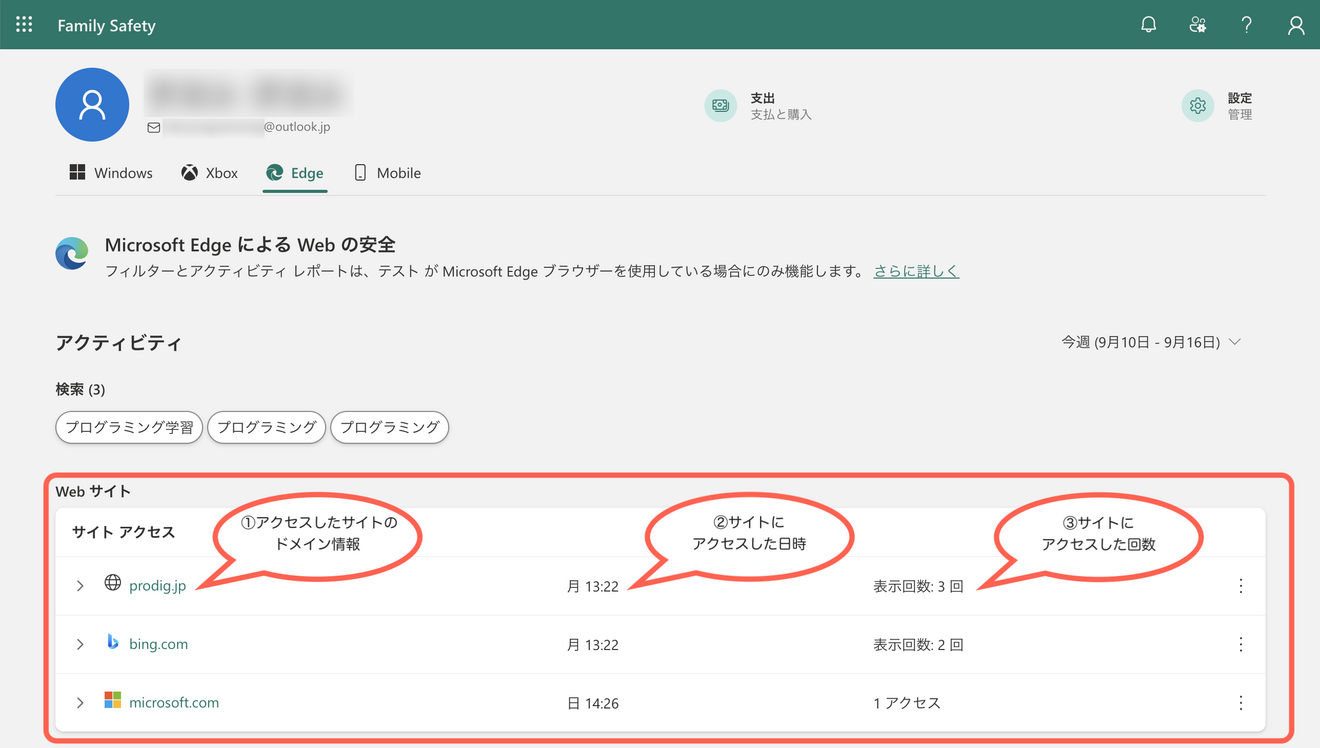The height and width of the screenshot is (748, 1320).
Task: Click the blue user avatar circle
Action: pos(92,105)
